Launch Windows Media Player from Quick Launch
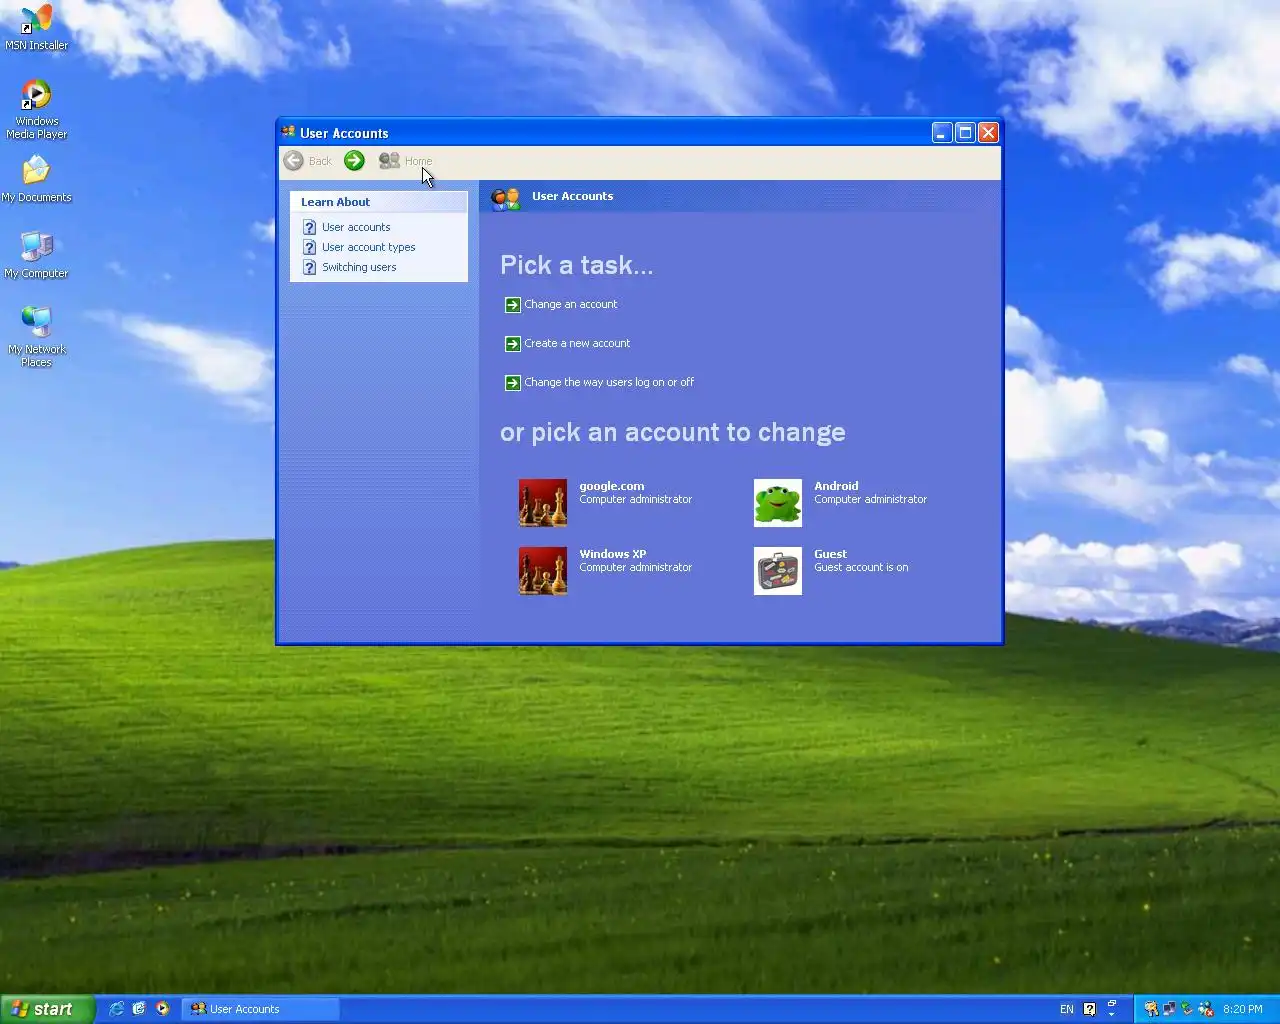The height and width of the screenshot is (1024, 1280). tap(162, 1009)
